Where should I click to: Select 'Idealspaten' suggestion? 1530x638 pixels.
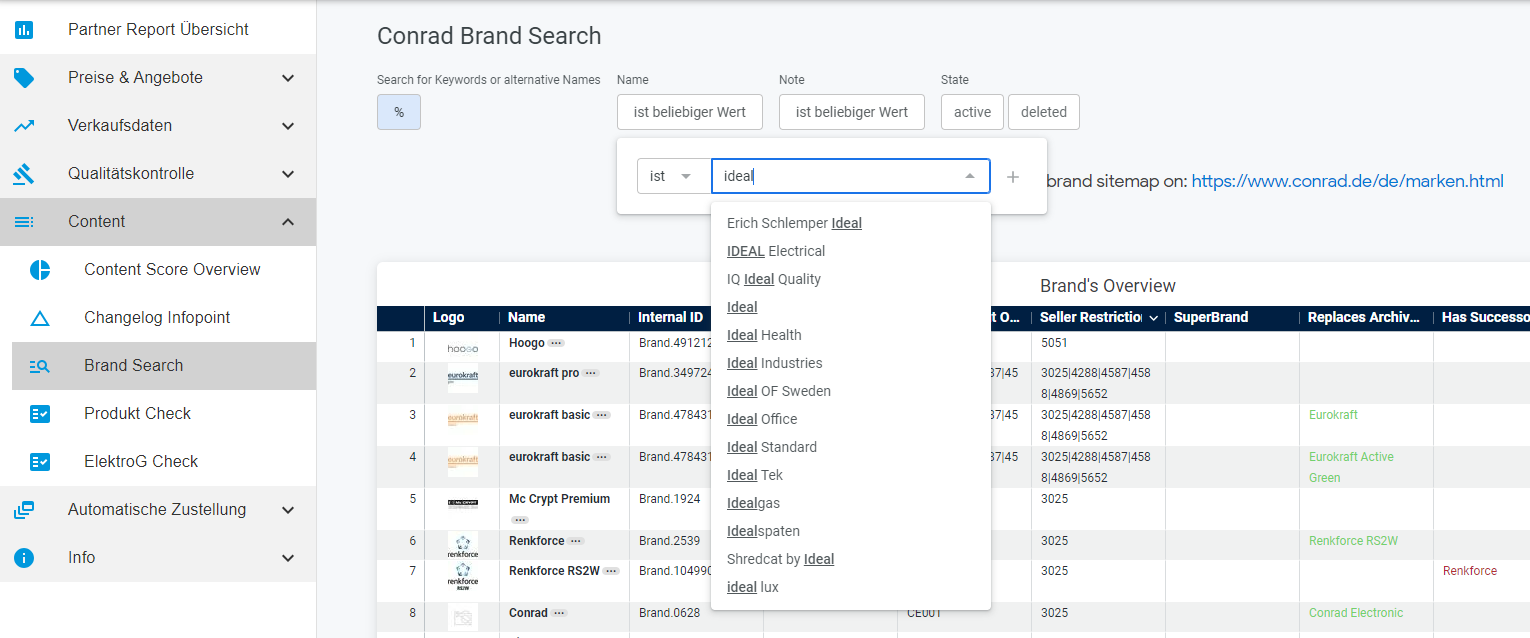pyautogui.click(x=851, y=531)
